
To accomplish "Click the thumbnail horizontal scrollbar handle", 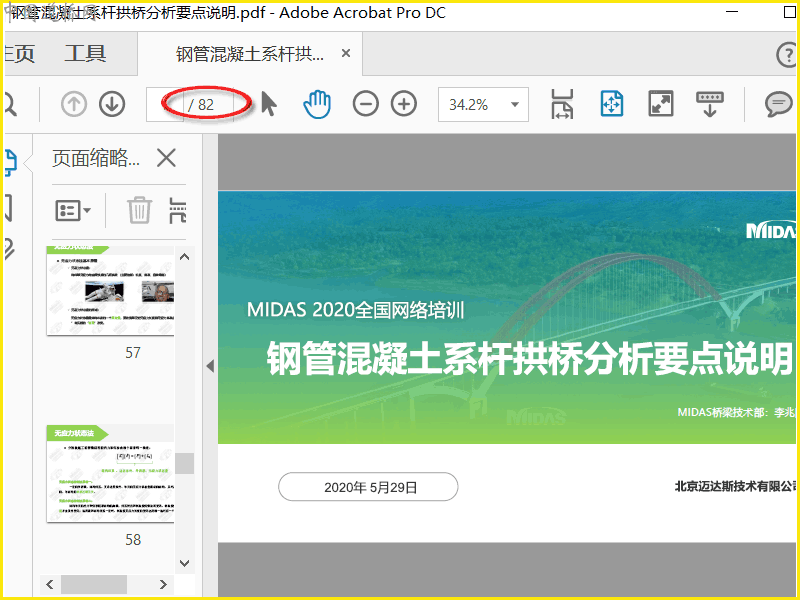I will pyautogui.click(x=94, y=584).
